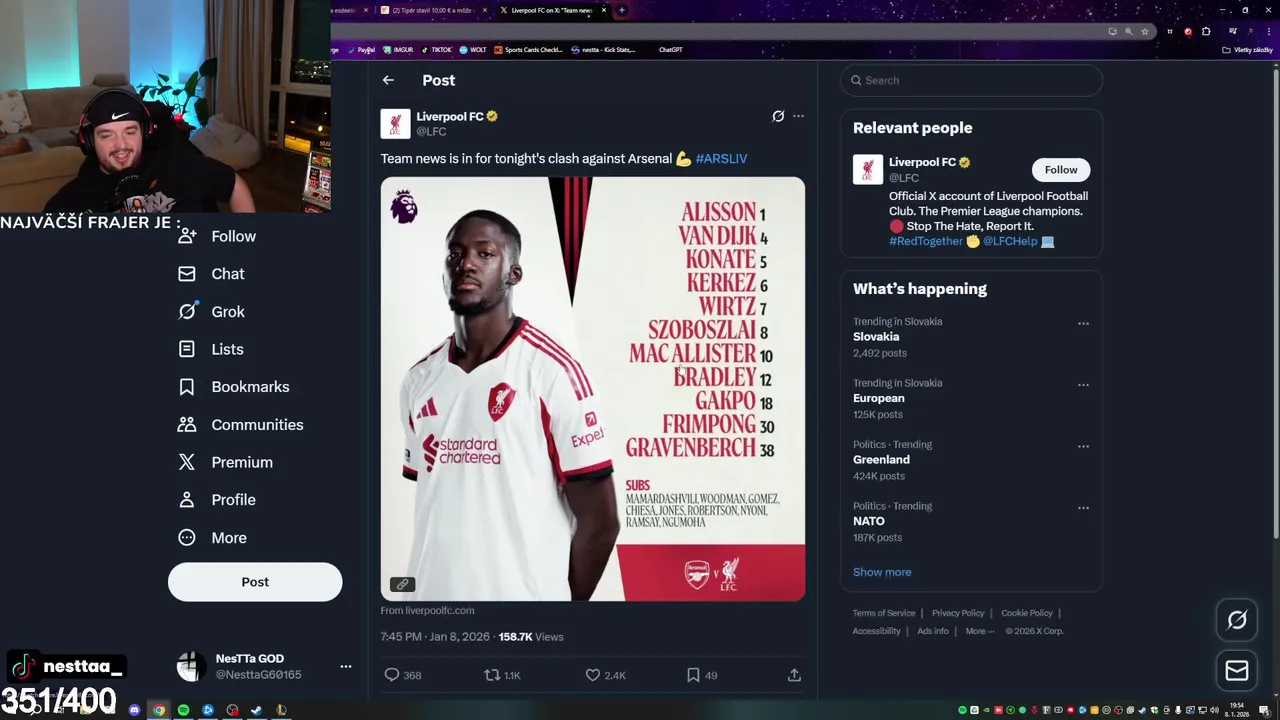Open Terms of Service link
This screenshot has height=720, width=1280.
[x=884, y=613]
